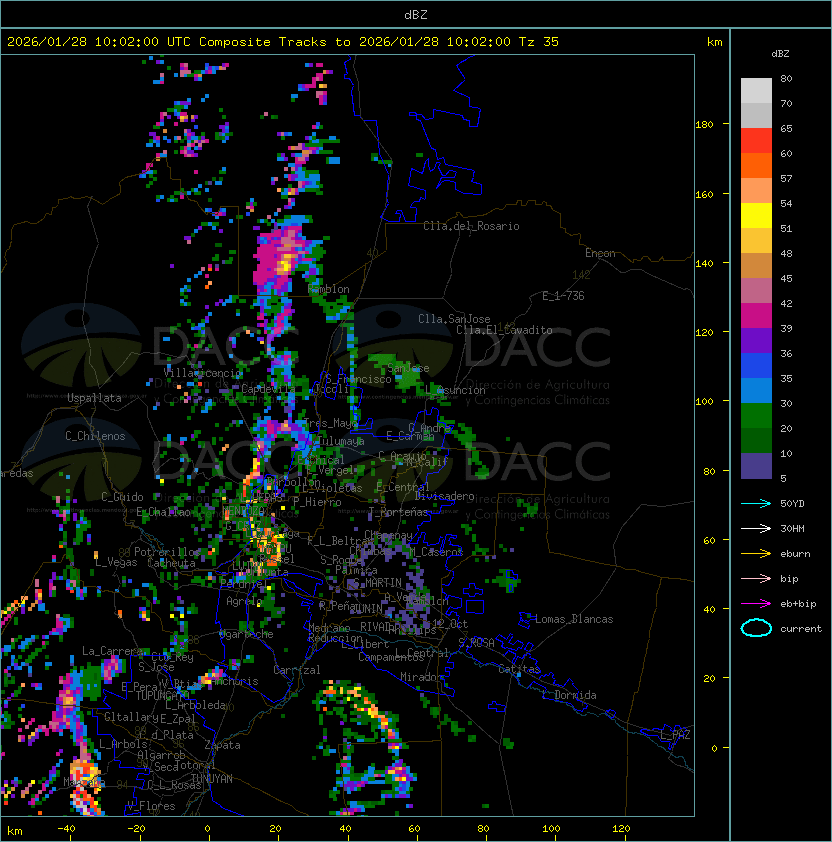Click the 100 km vertical axis tick label
832x842 pixels.
pos(704,402)
